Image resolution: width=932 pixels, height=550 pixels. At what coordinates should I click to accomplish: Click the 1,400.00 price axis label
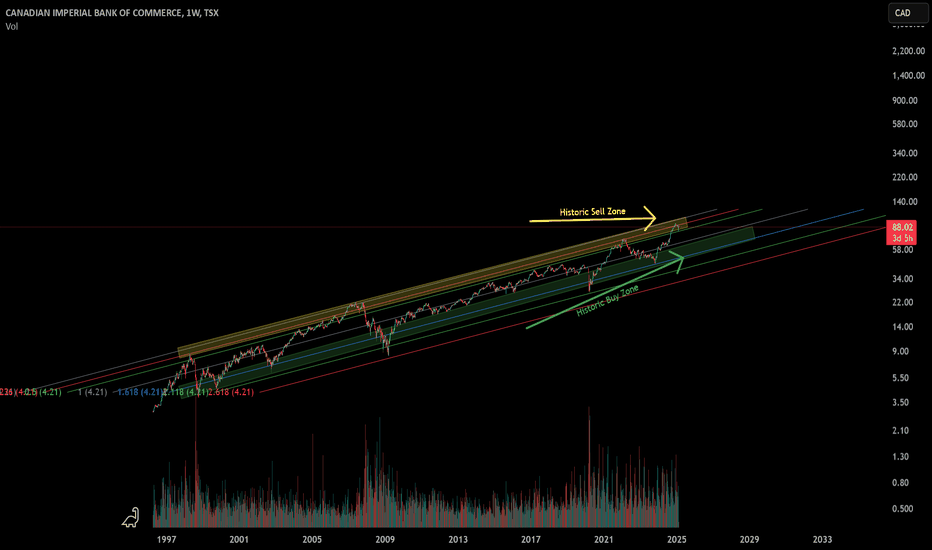(908, 76)
